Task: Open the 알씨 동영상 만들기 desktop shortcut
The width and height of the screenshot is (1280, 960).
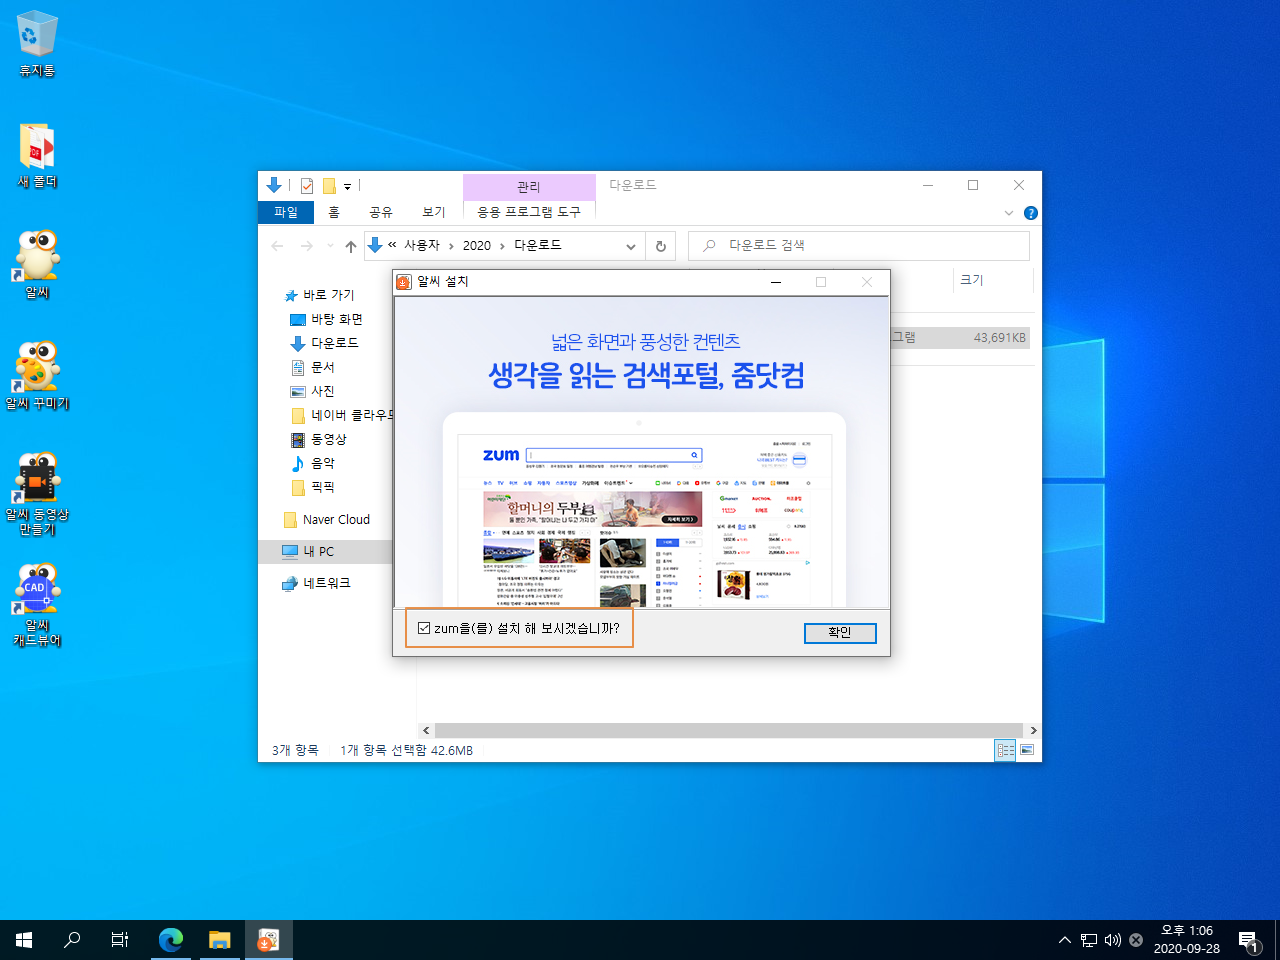Action: coord(37,494)
